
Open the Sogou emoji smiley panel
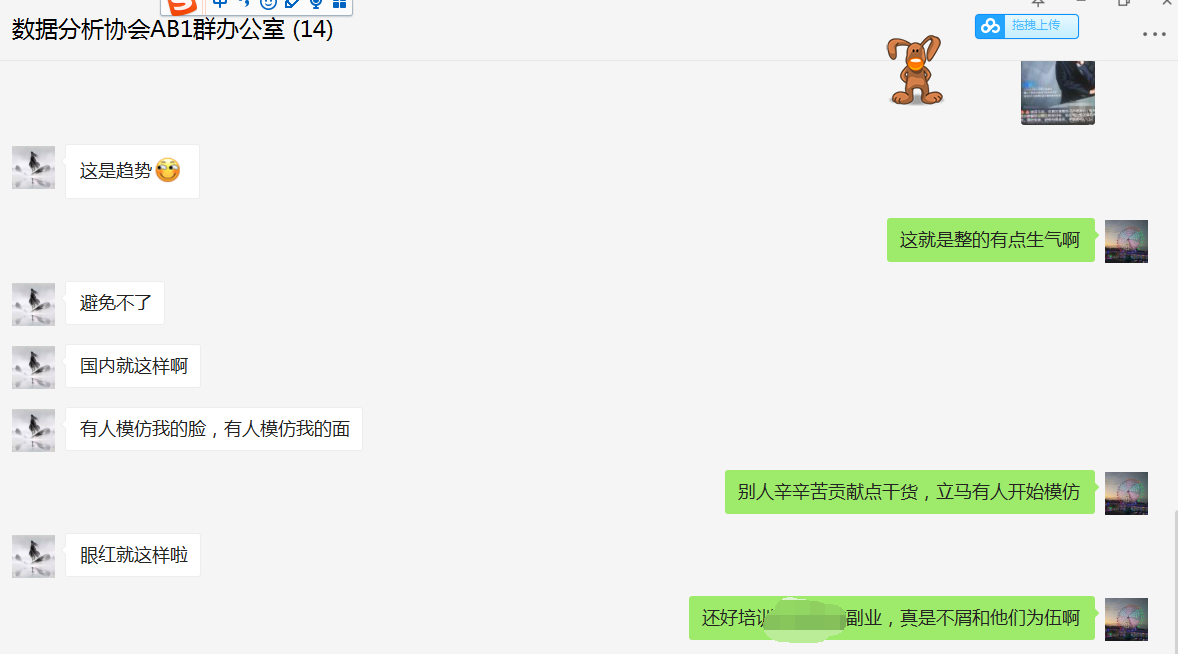pos(268,5)
